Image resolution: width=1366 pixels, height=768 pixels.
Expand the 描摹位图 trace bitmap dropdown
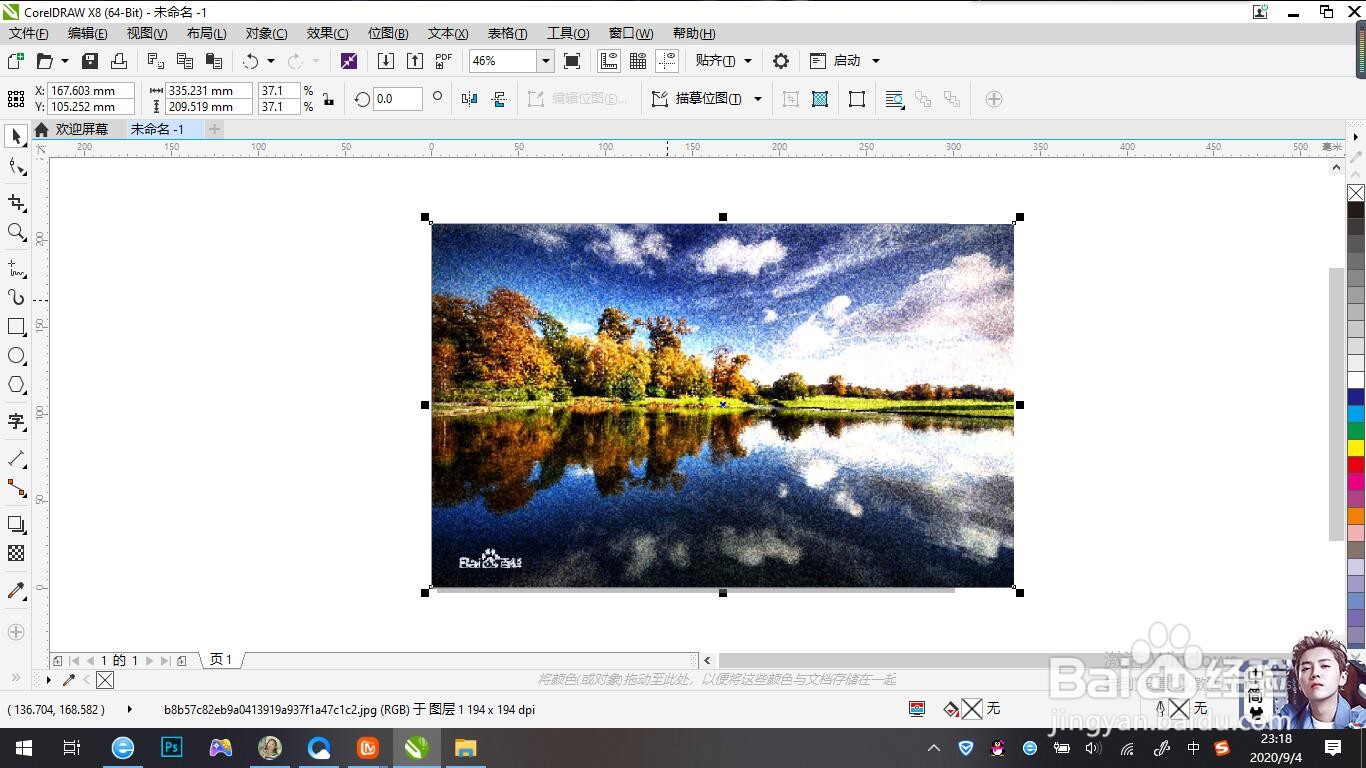(x=758, y=99)
